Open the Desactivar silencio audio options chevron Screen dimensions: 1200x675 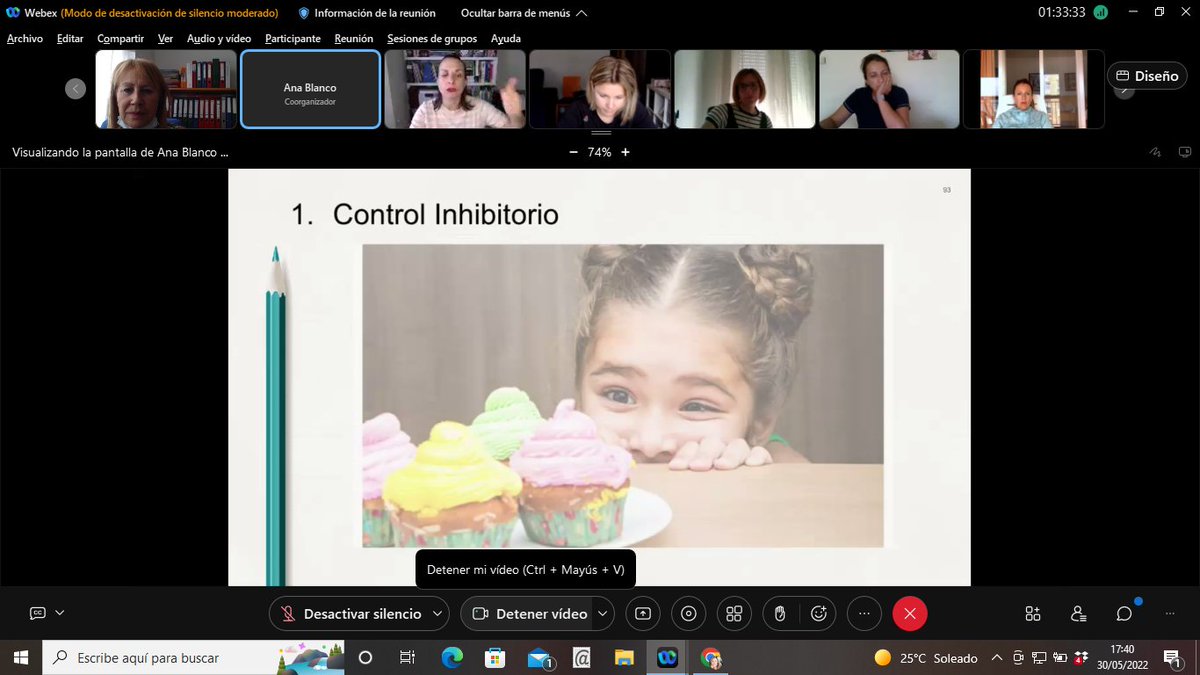tap(437, 613)
